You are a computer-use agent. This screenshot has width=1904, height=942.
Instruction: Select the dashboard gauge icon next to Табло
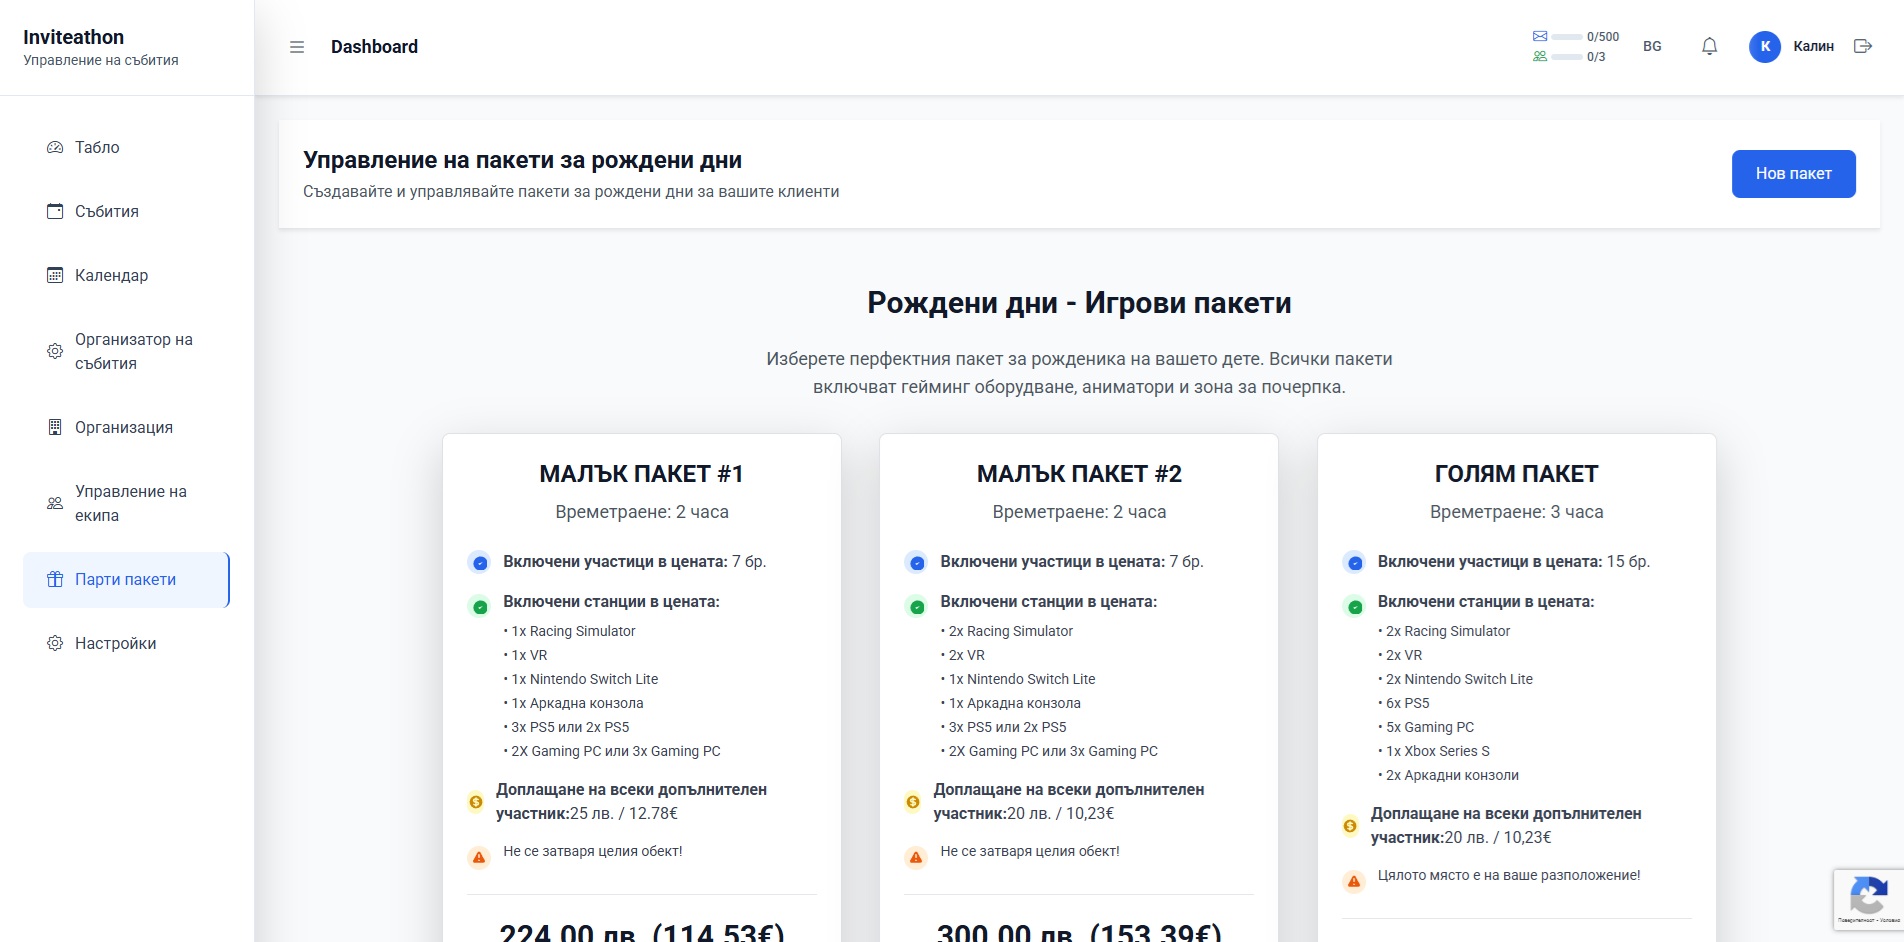click(x=53, y=146)
